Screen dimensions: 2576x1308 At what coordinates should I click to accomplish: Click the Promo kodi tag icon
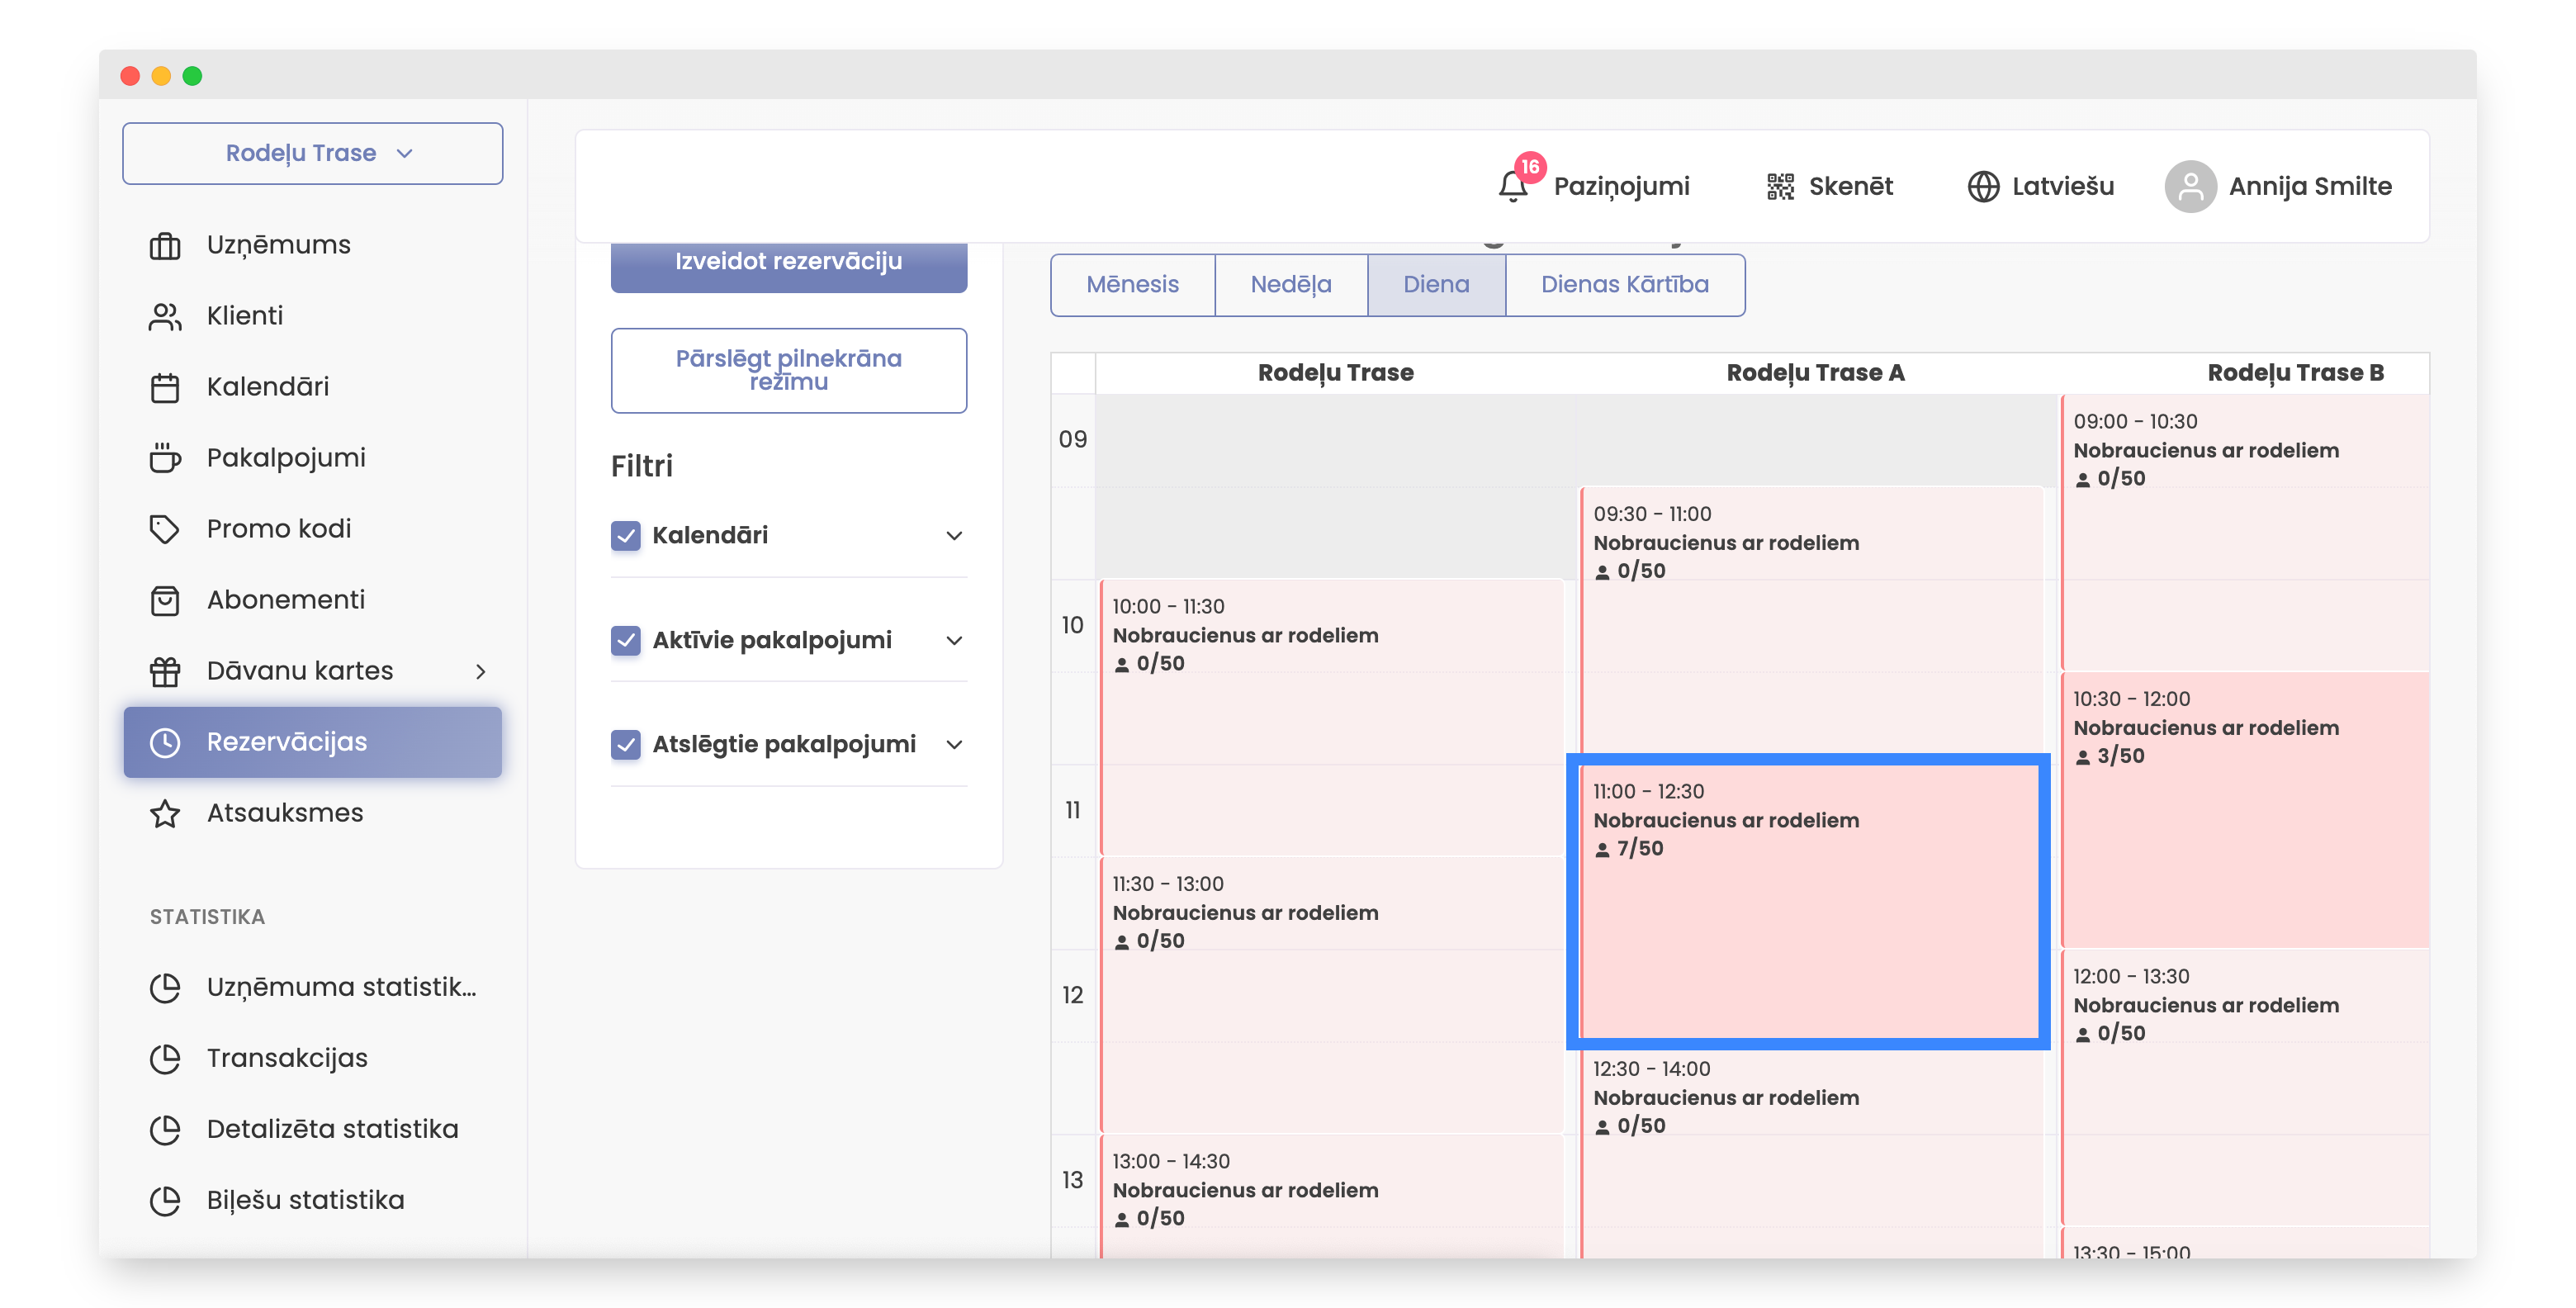(165, 529)
